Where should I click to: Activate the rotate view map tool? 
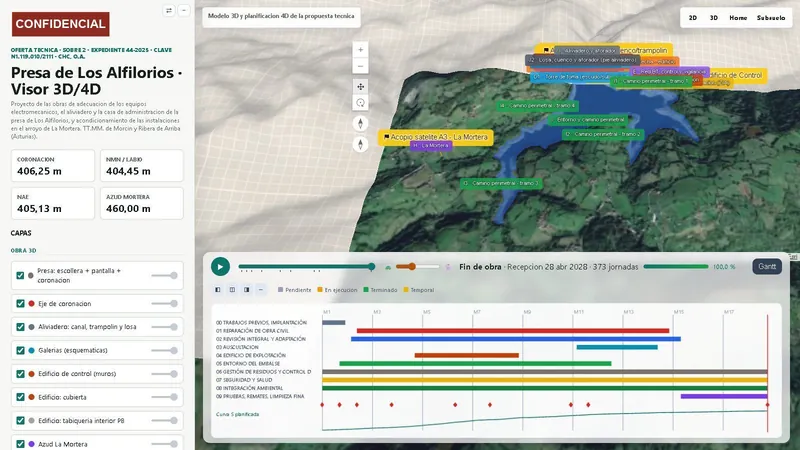pyautogui.click(x=360, y=103)
